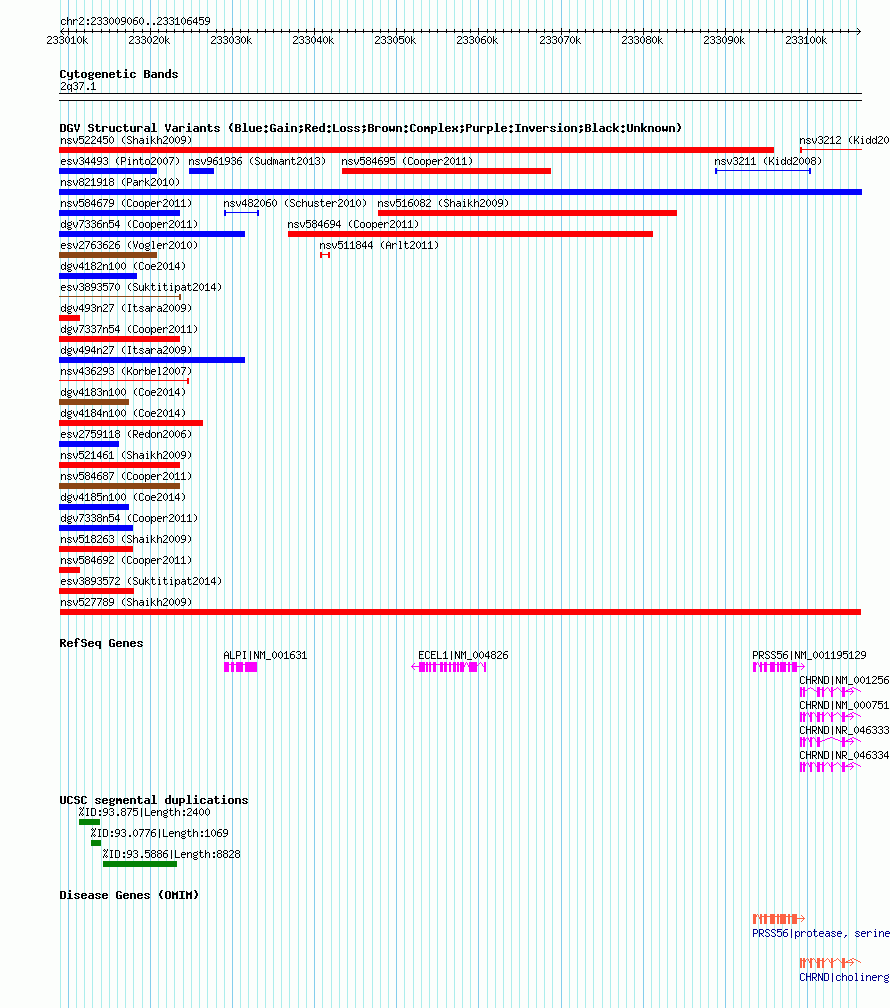Open the ECEL1|NM_004826 gene label
Image resolution: width=890 pixels, height=1008 pixels.
click(463, 656)
